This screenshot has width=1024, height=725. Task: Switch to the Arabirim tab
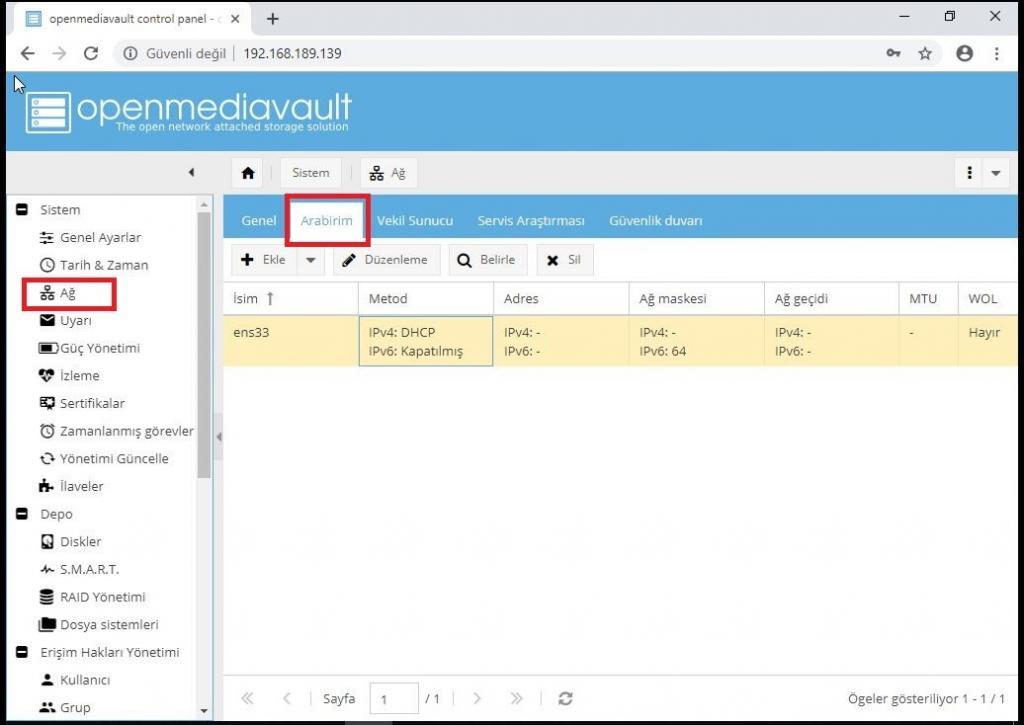click(x=327, y=221)
